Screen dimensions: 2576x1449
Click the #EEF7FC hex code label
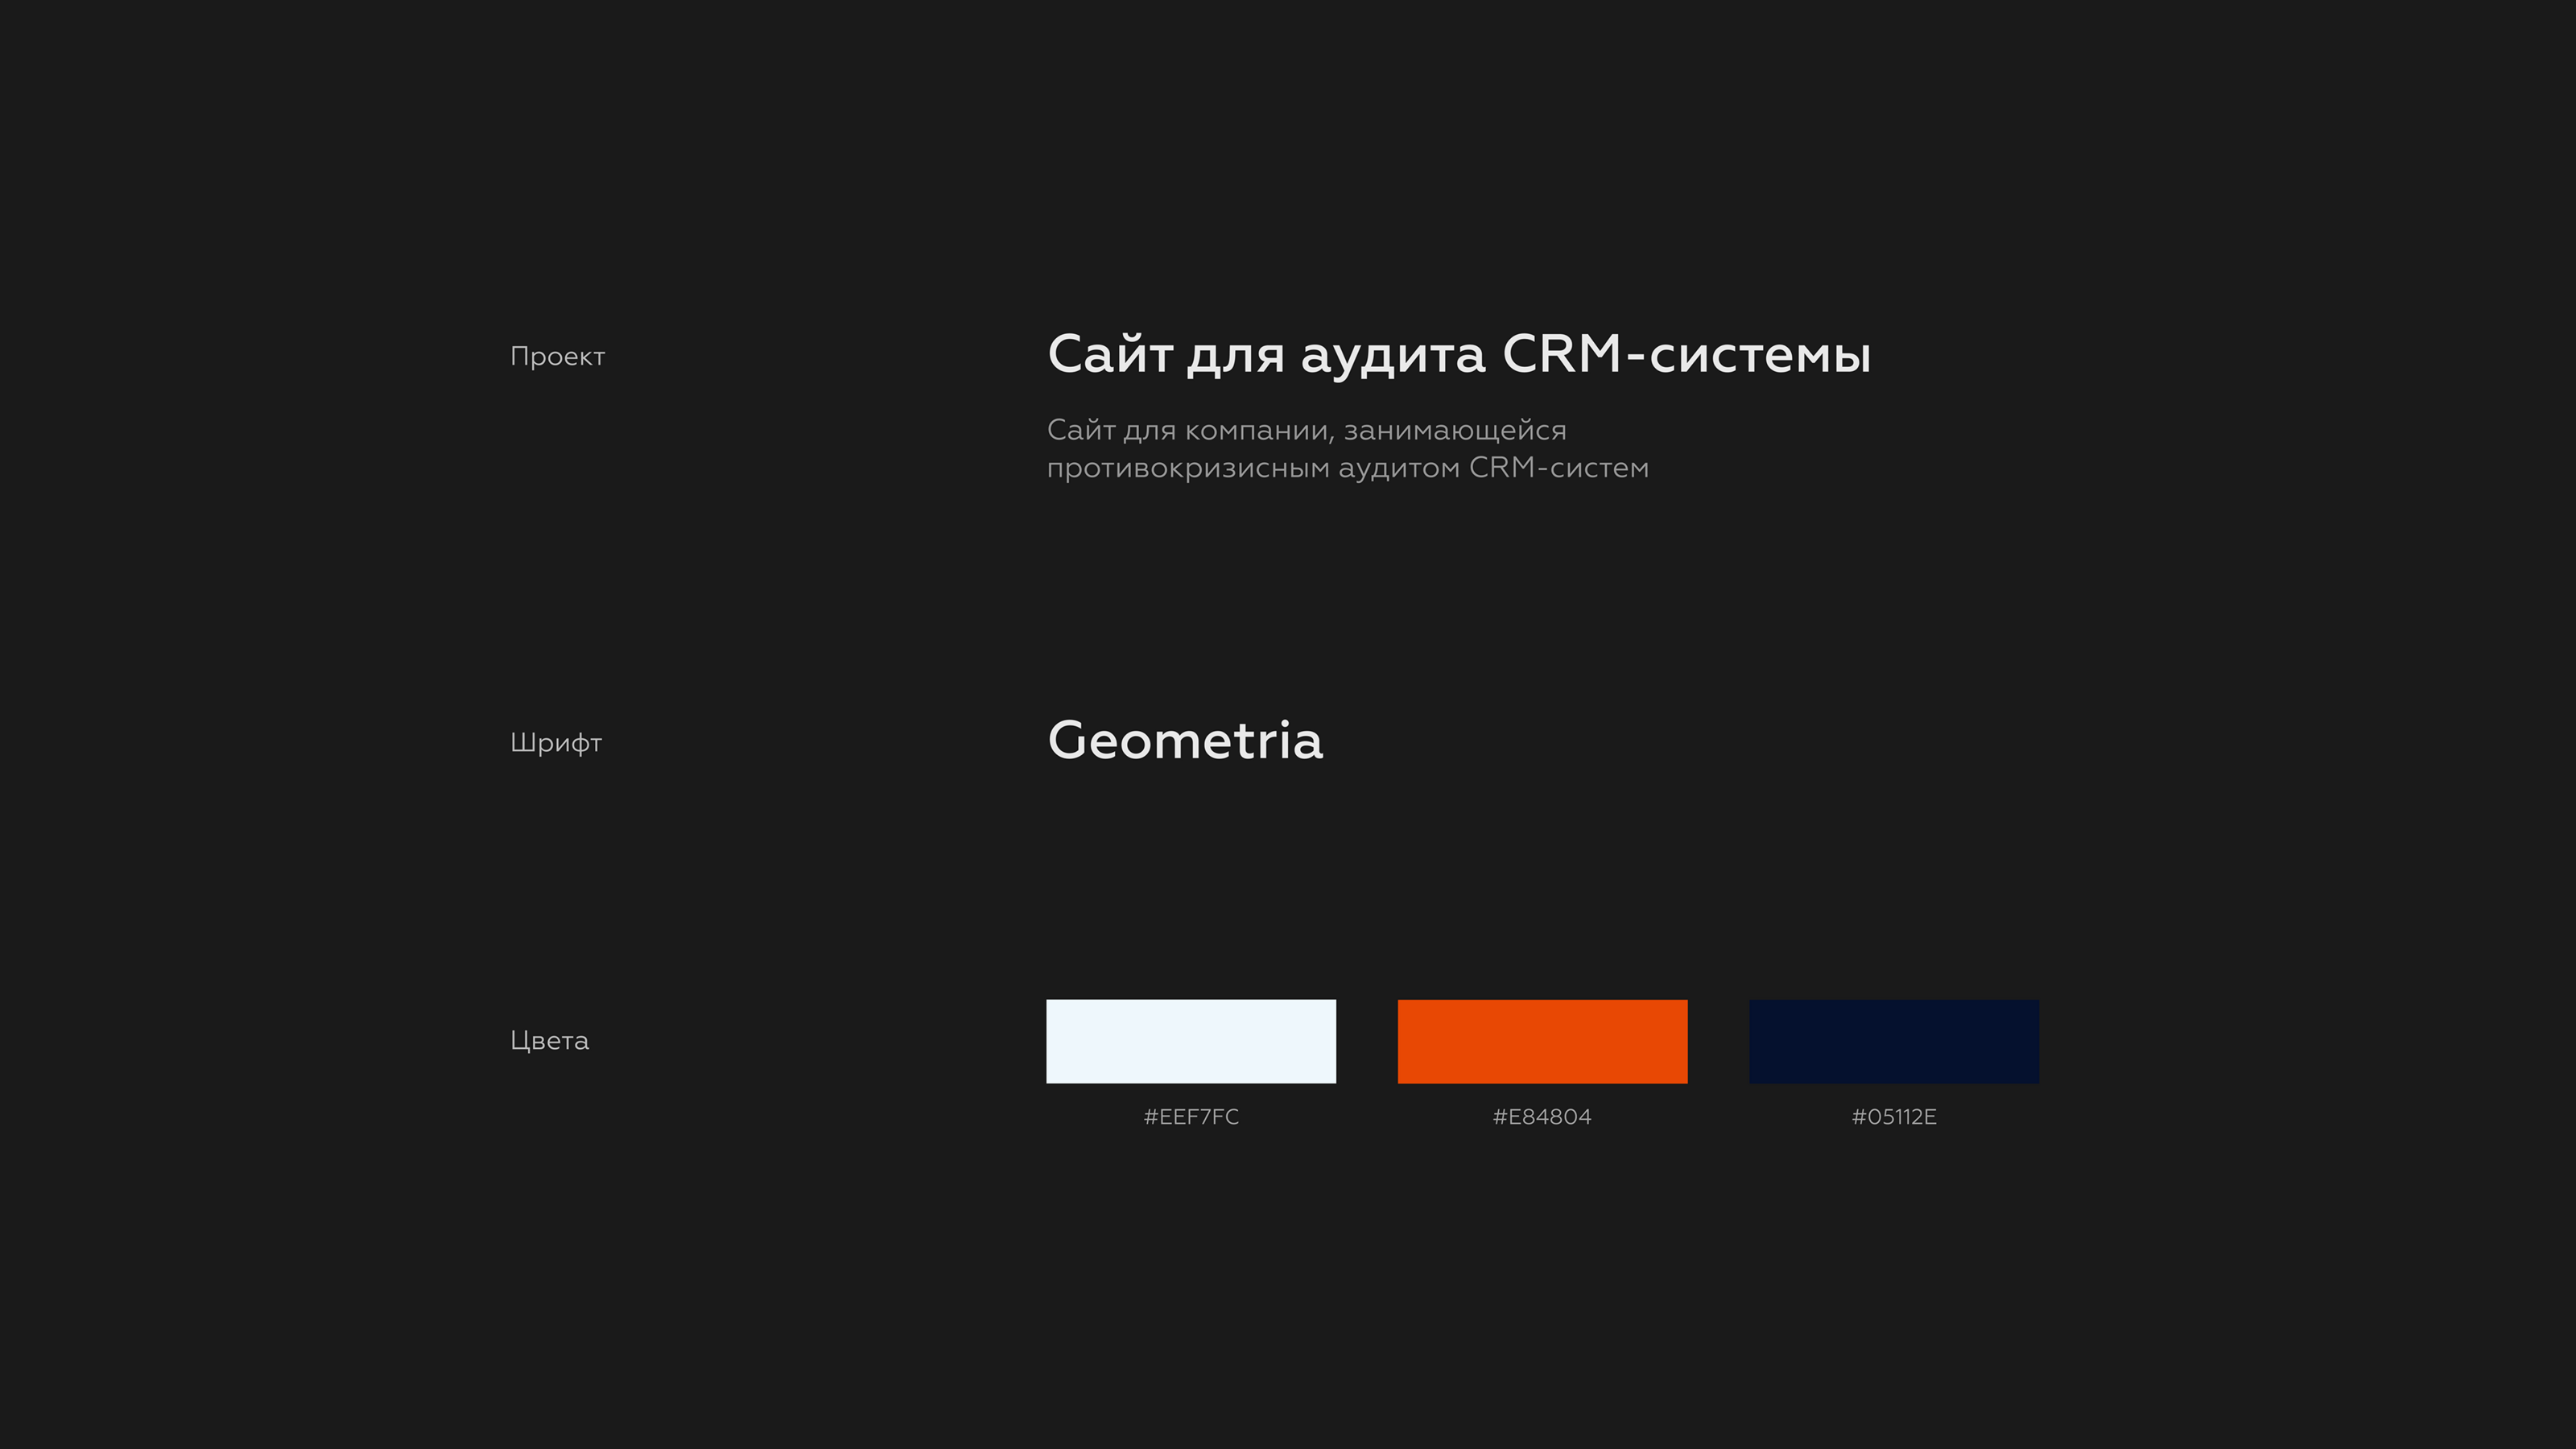click(1190, 1117)
